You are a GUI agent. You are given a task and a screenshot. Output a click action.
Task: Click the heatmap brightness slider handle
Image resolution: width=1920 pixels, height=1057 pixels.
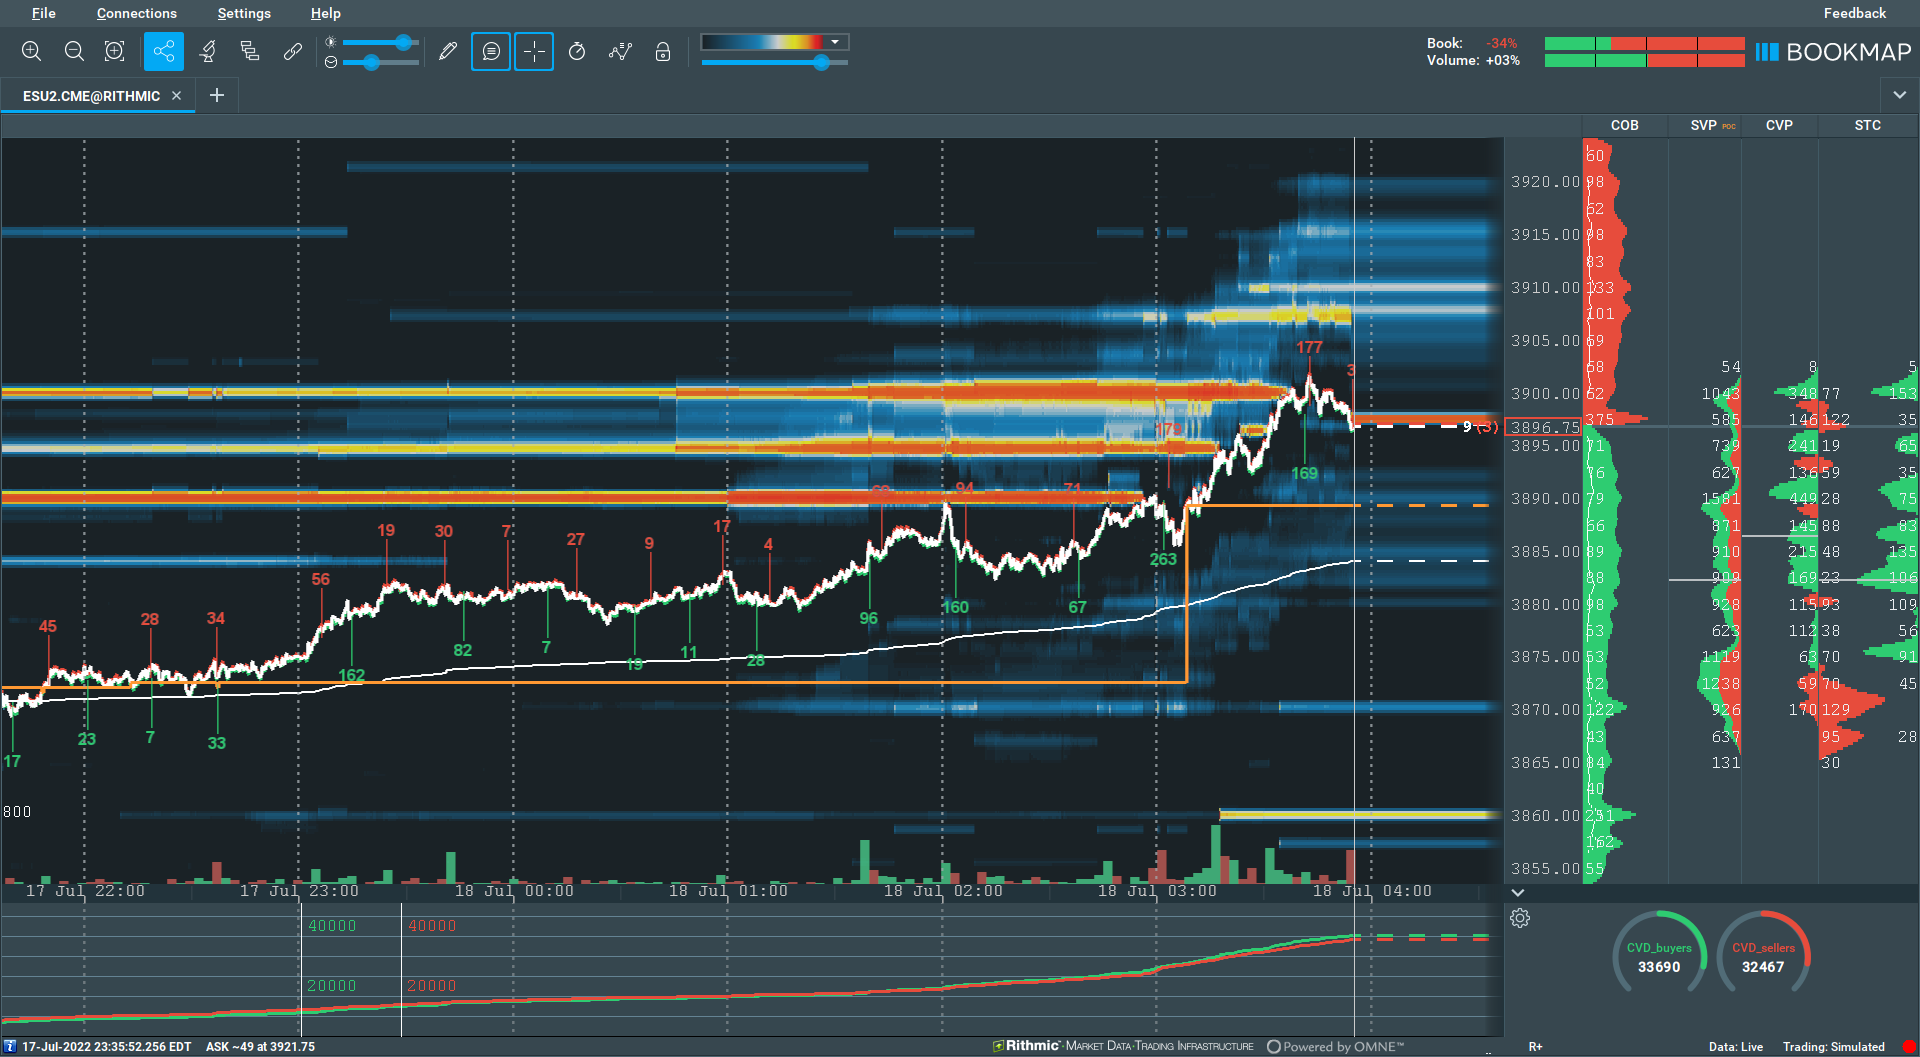[x=403, y=42]
